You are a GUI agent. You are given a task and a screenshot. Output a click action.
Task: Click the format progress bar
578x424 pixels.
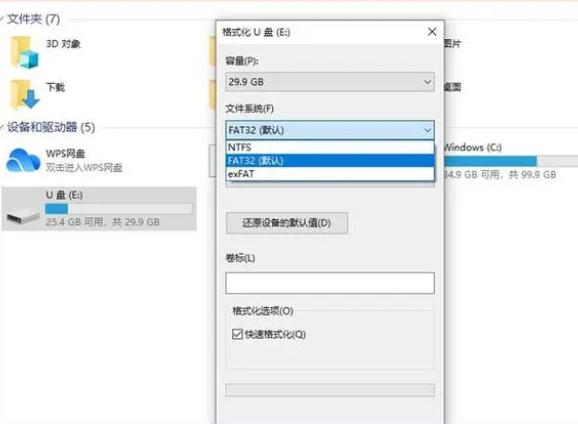(x=330, y=390)
